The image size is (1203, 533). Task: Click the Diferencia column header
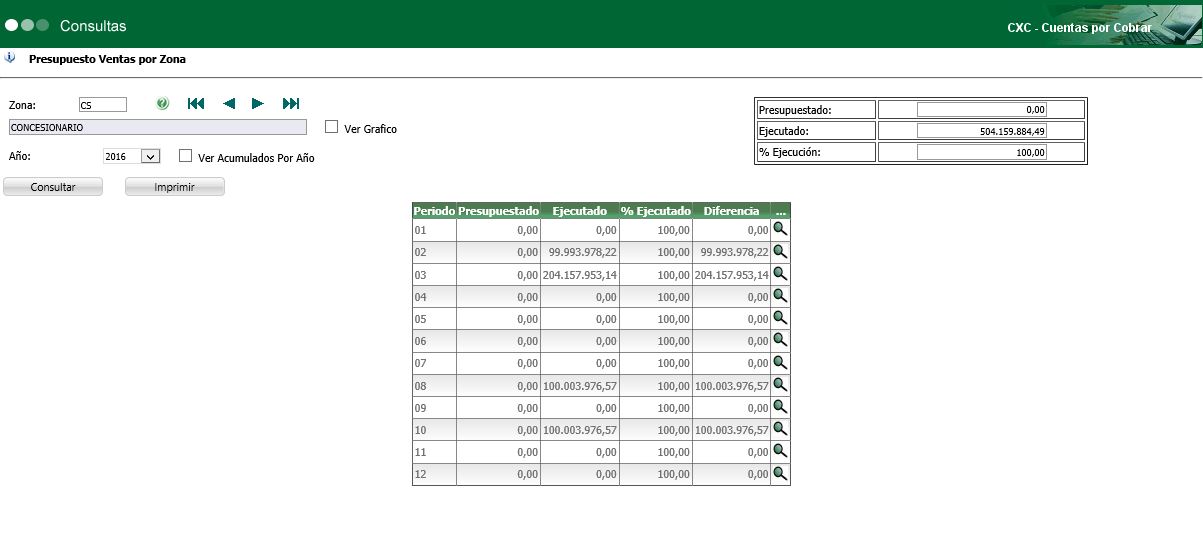click(731, 211)
